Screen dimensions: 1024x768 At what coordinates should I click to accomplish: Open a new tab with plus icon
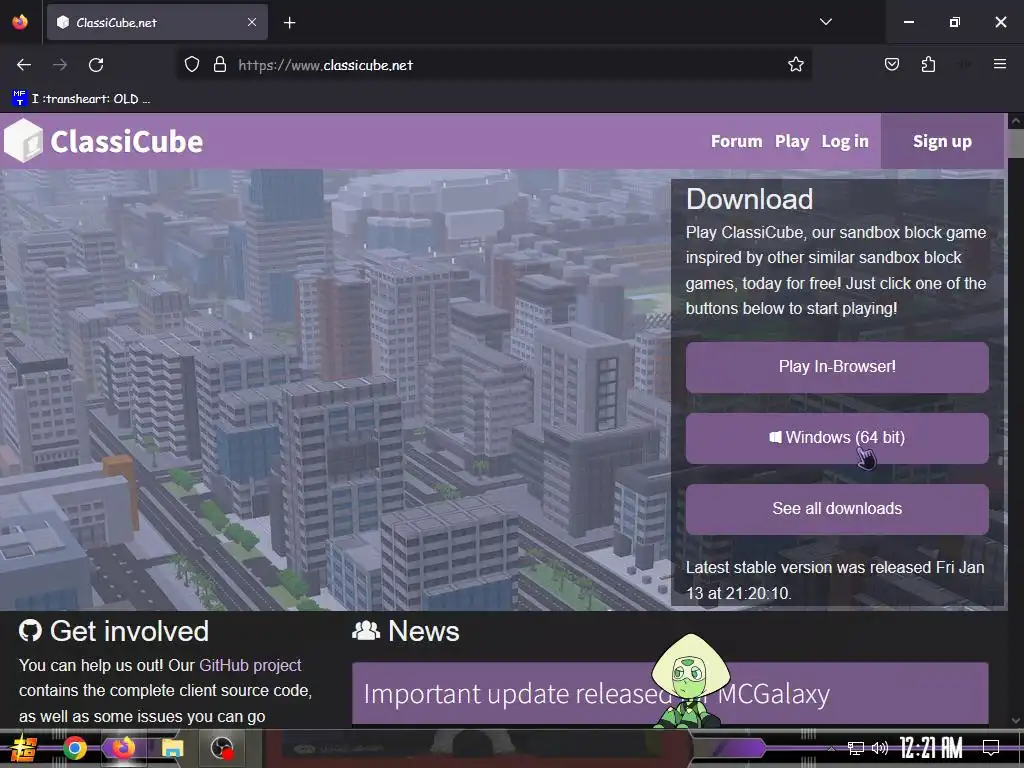click(x=290, y=23)
